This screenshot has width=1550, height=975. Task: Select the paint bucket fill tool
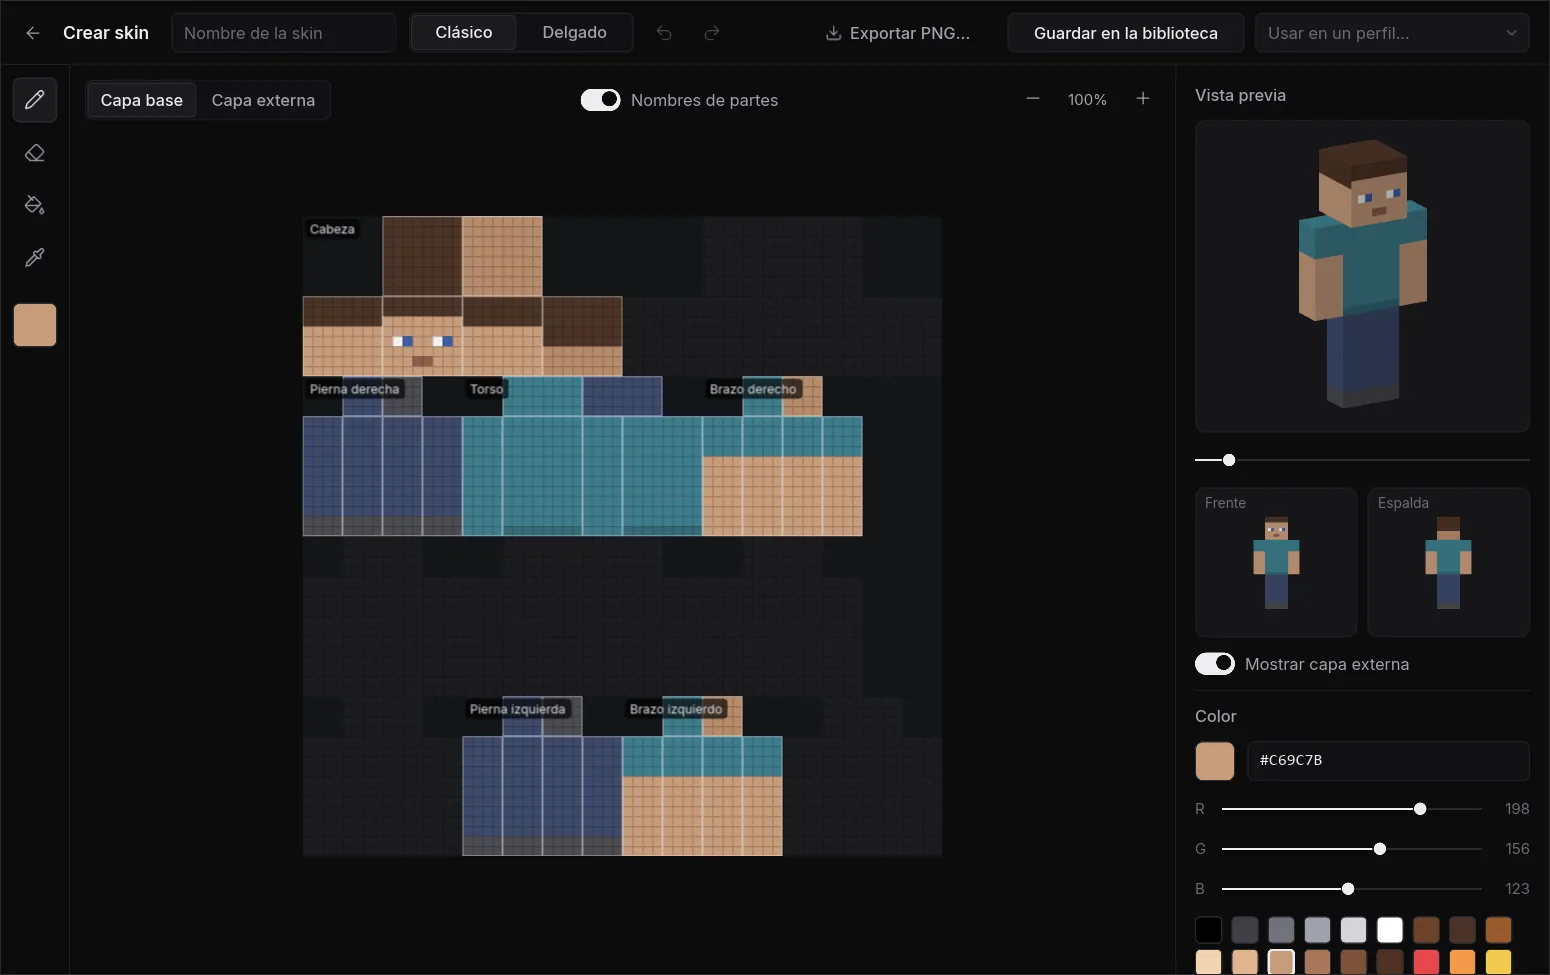point(35,205)
